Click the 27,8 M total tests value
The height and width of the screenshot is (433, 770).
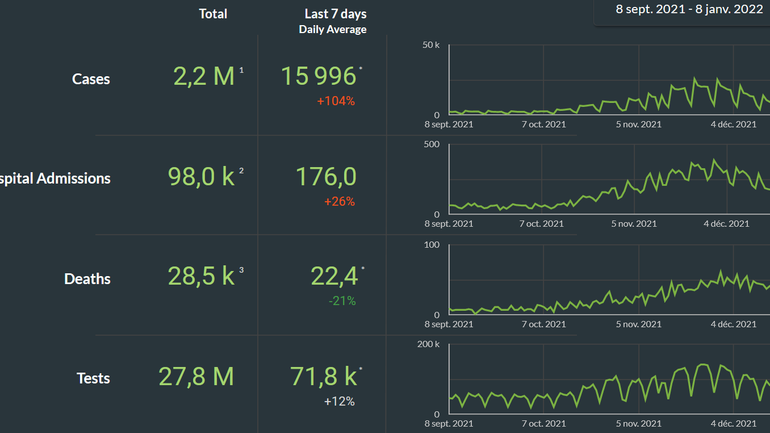[x=196, y=377]
